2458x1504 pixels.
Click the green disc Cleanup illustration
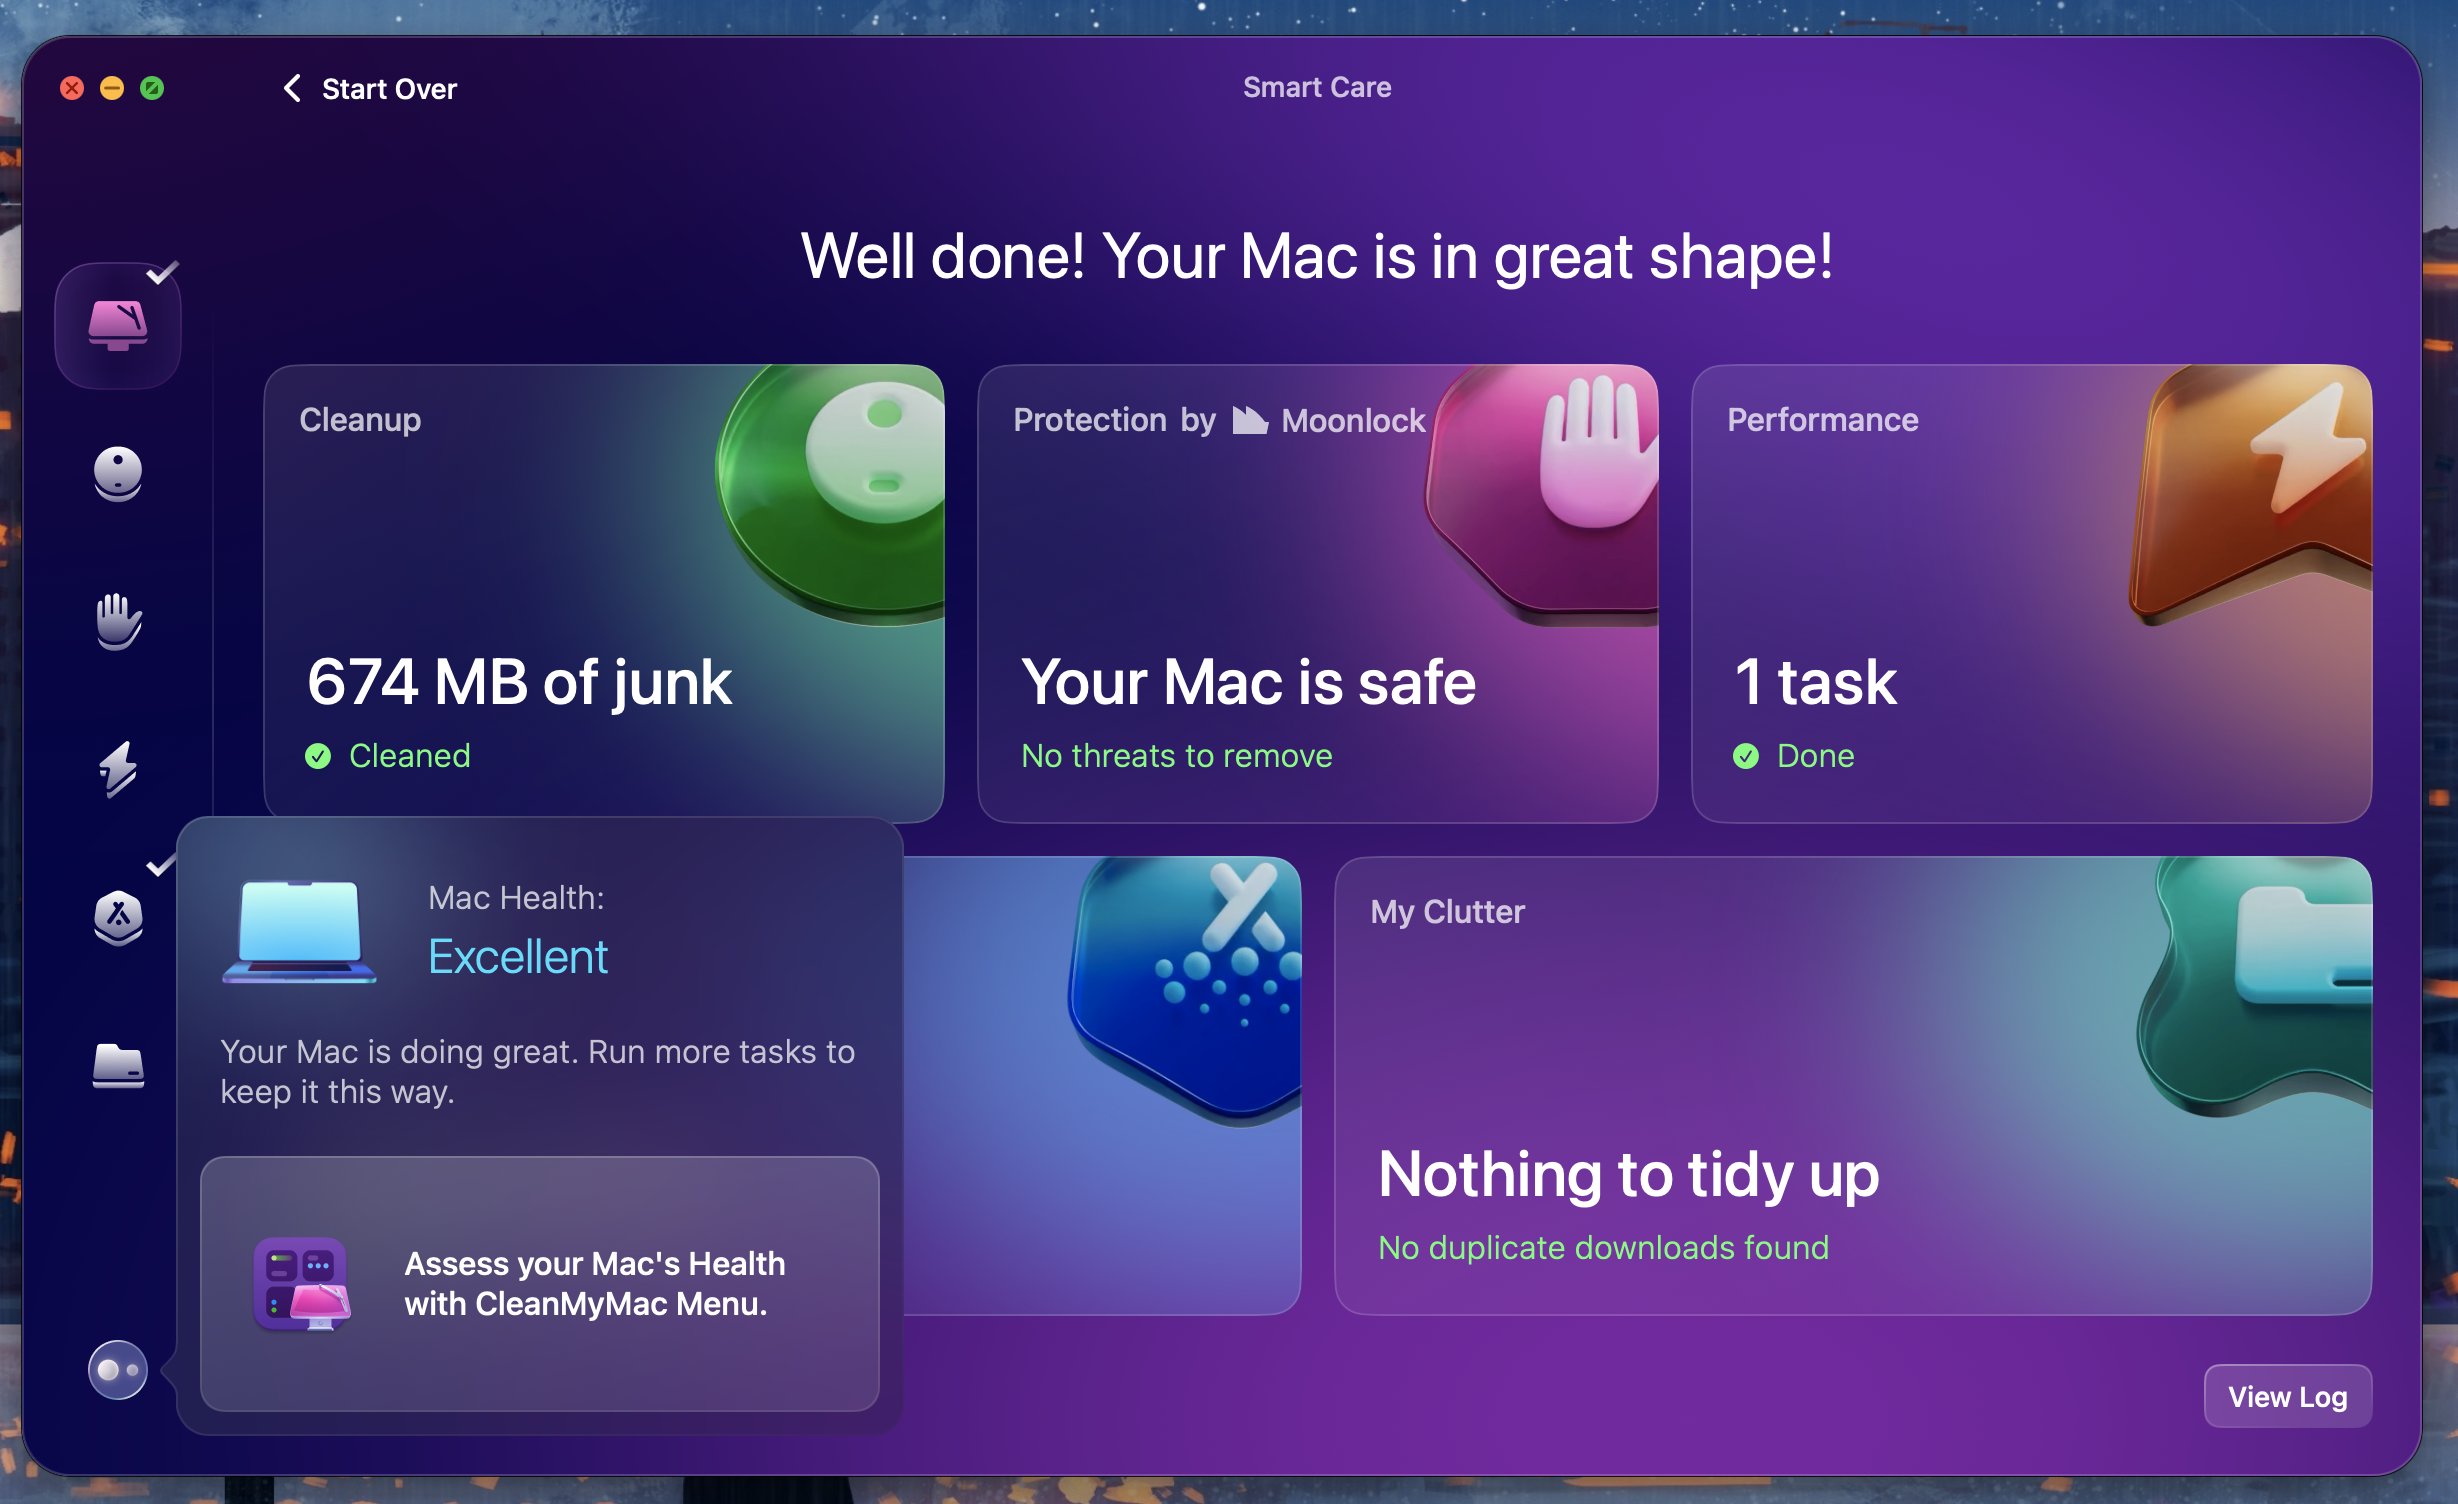tap(832, 493)
